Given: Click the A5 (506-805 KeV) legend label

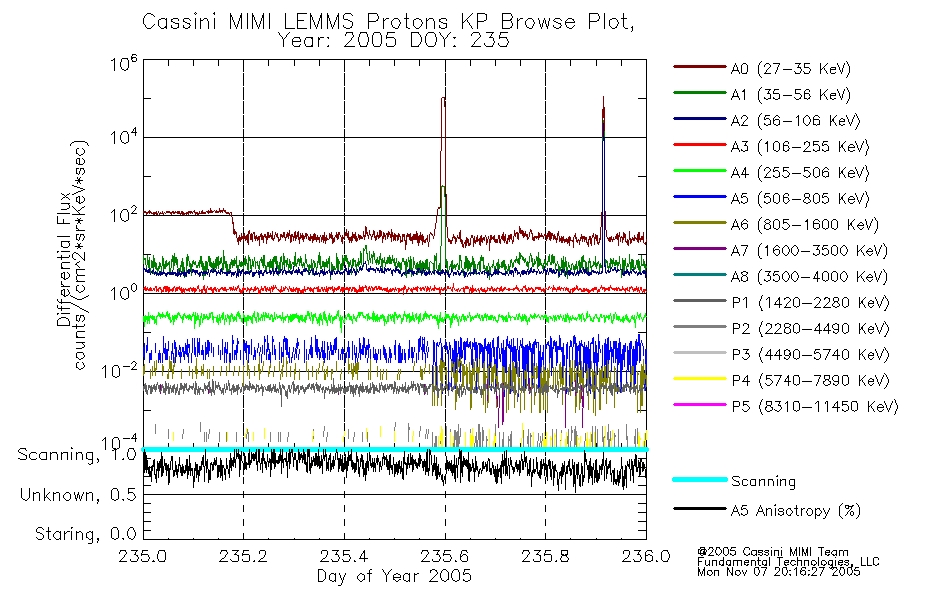Looking at the screenshot, I should tap(800, 199).
